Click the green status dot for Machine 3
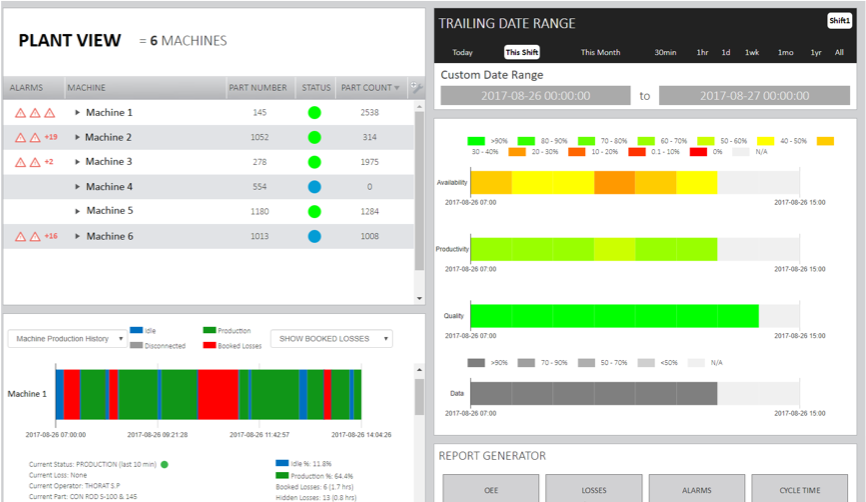The width and height of the screenshot is (866, 502). [x=314, y=162]
